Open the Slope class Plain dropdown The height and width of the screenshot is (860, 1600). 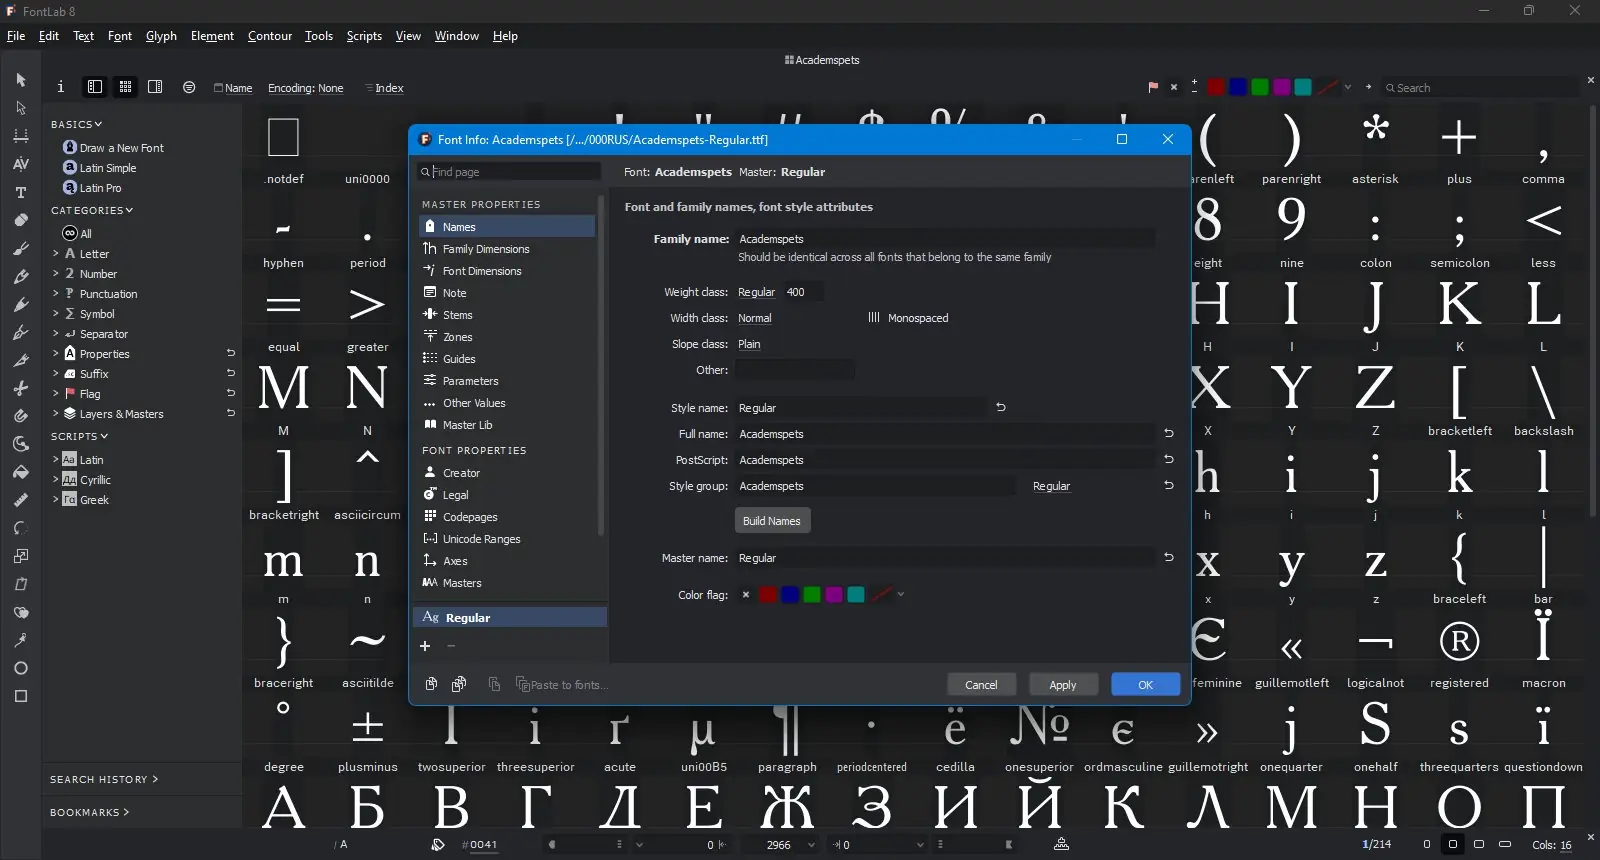click(749, 344)
